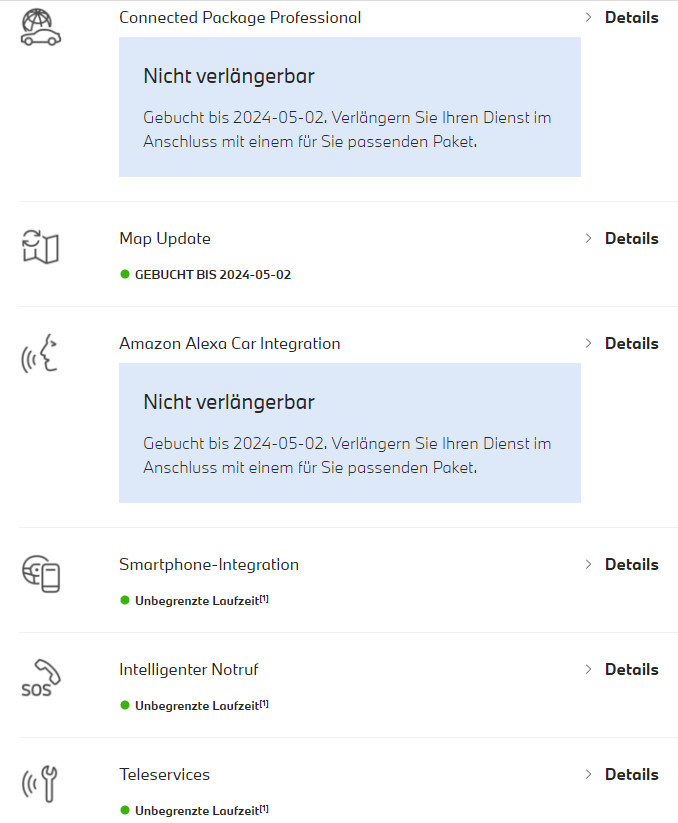This screenshot has width=678, height=823.
Task: Click the Intelligenter Notruf SOS phone icon
Action: [40, 677]
